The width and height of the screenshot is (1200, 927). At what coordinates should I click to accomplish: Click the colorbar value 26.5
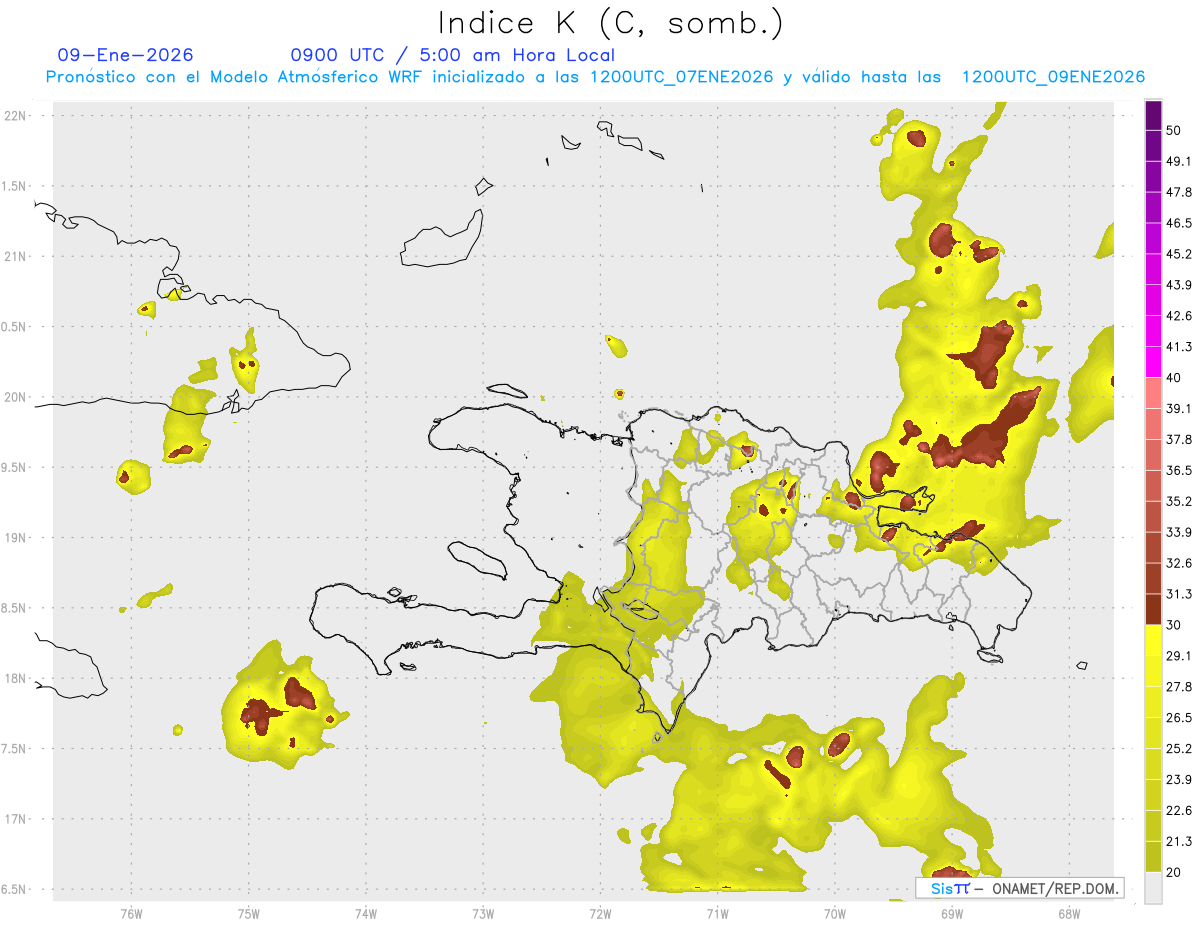click(1179, 718)
